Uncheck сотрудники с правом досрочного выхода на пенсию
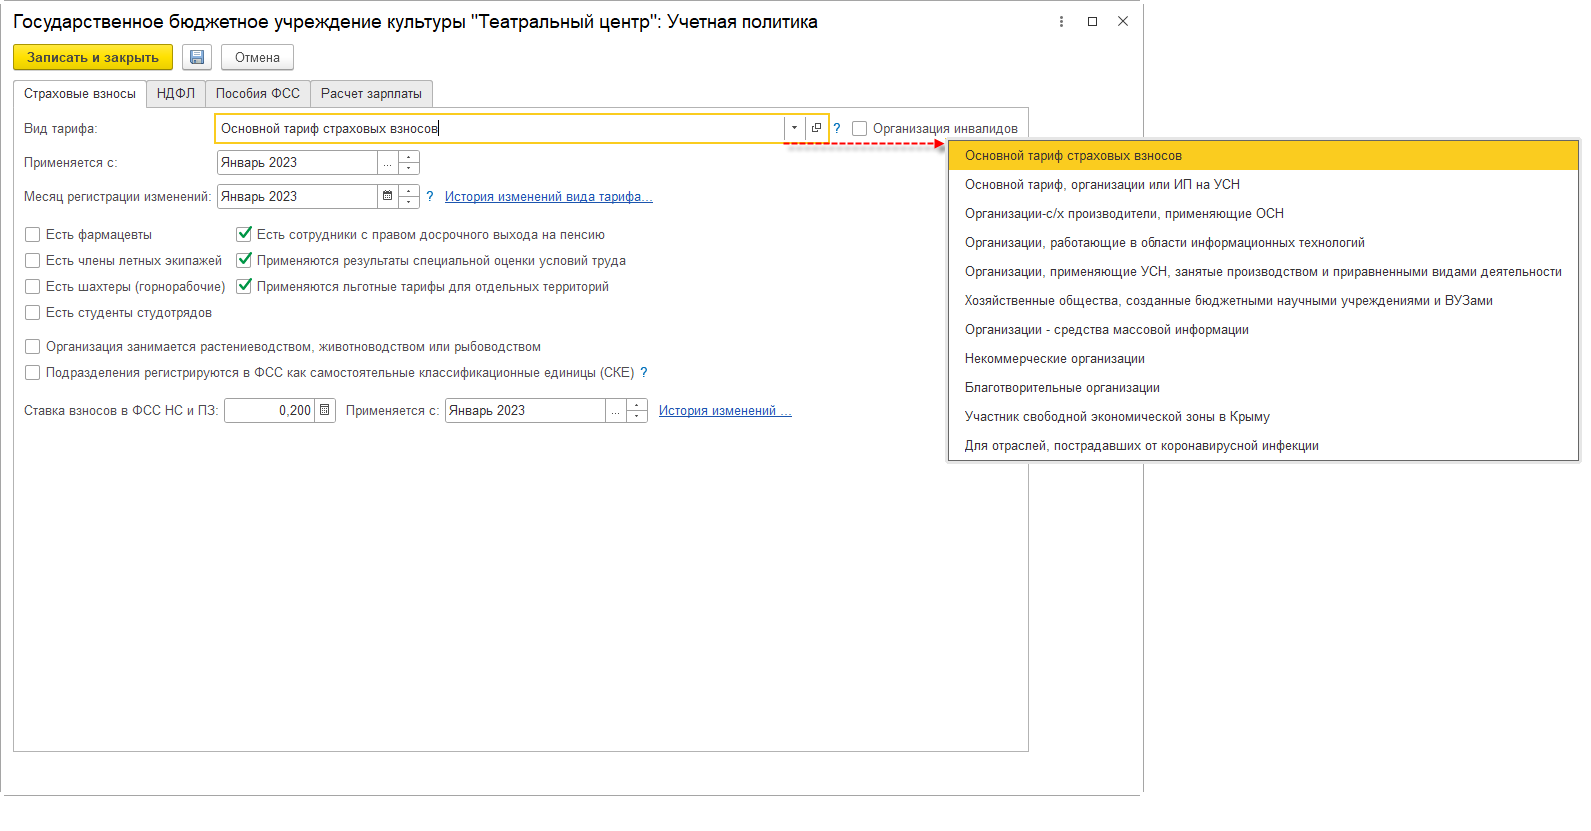The image size is (1591, 831). tap(244, 234)
